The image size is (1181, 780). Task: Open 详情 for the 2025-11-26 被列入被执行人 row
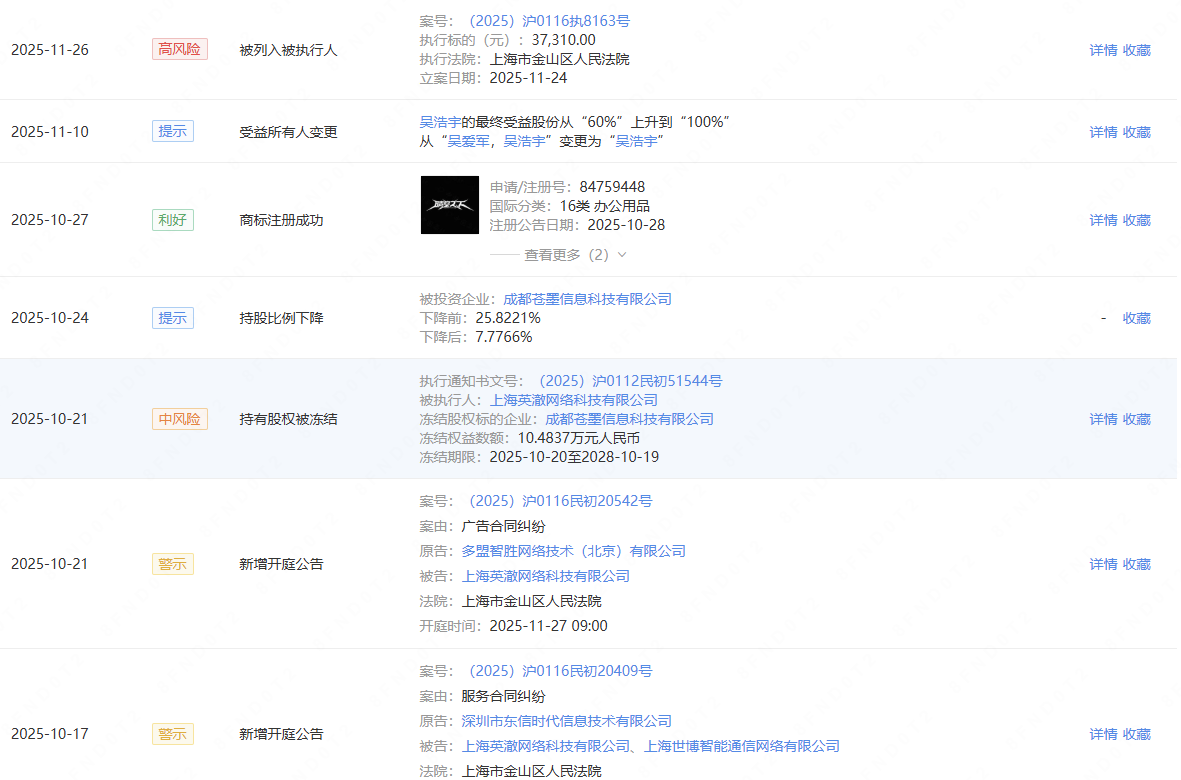pos(1103,50)
